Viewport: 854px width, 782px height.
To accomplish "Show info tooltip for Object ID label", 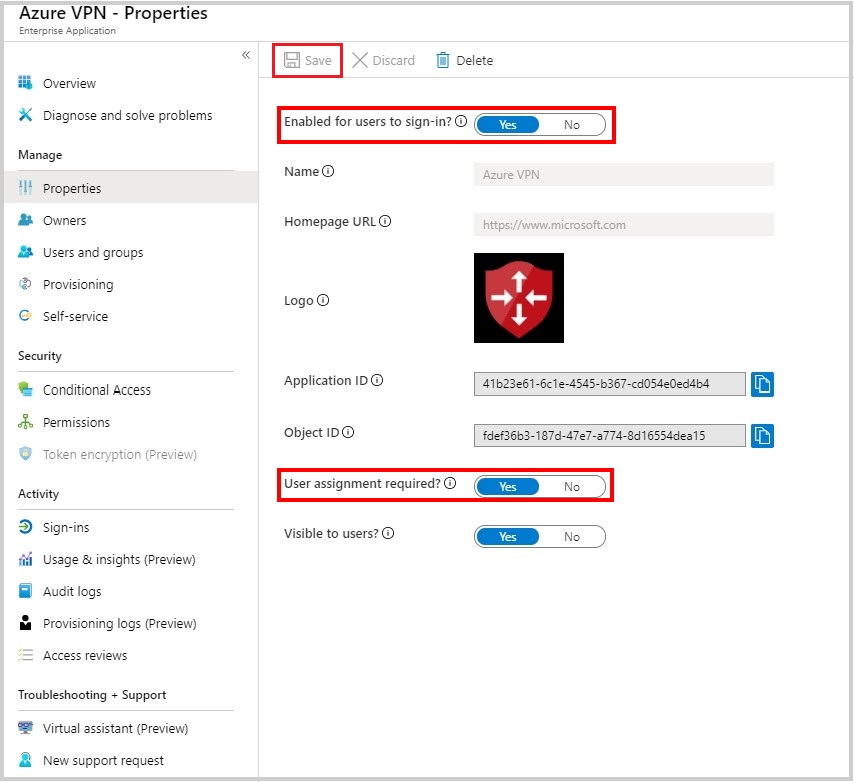I will [x=348, y=432].
